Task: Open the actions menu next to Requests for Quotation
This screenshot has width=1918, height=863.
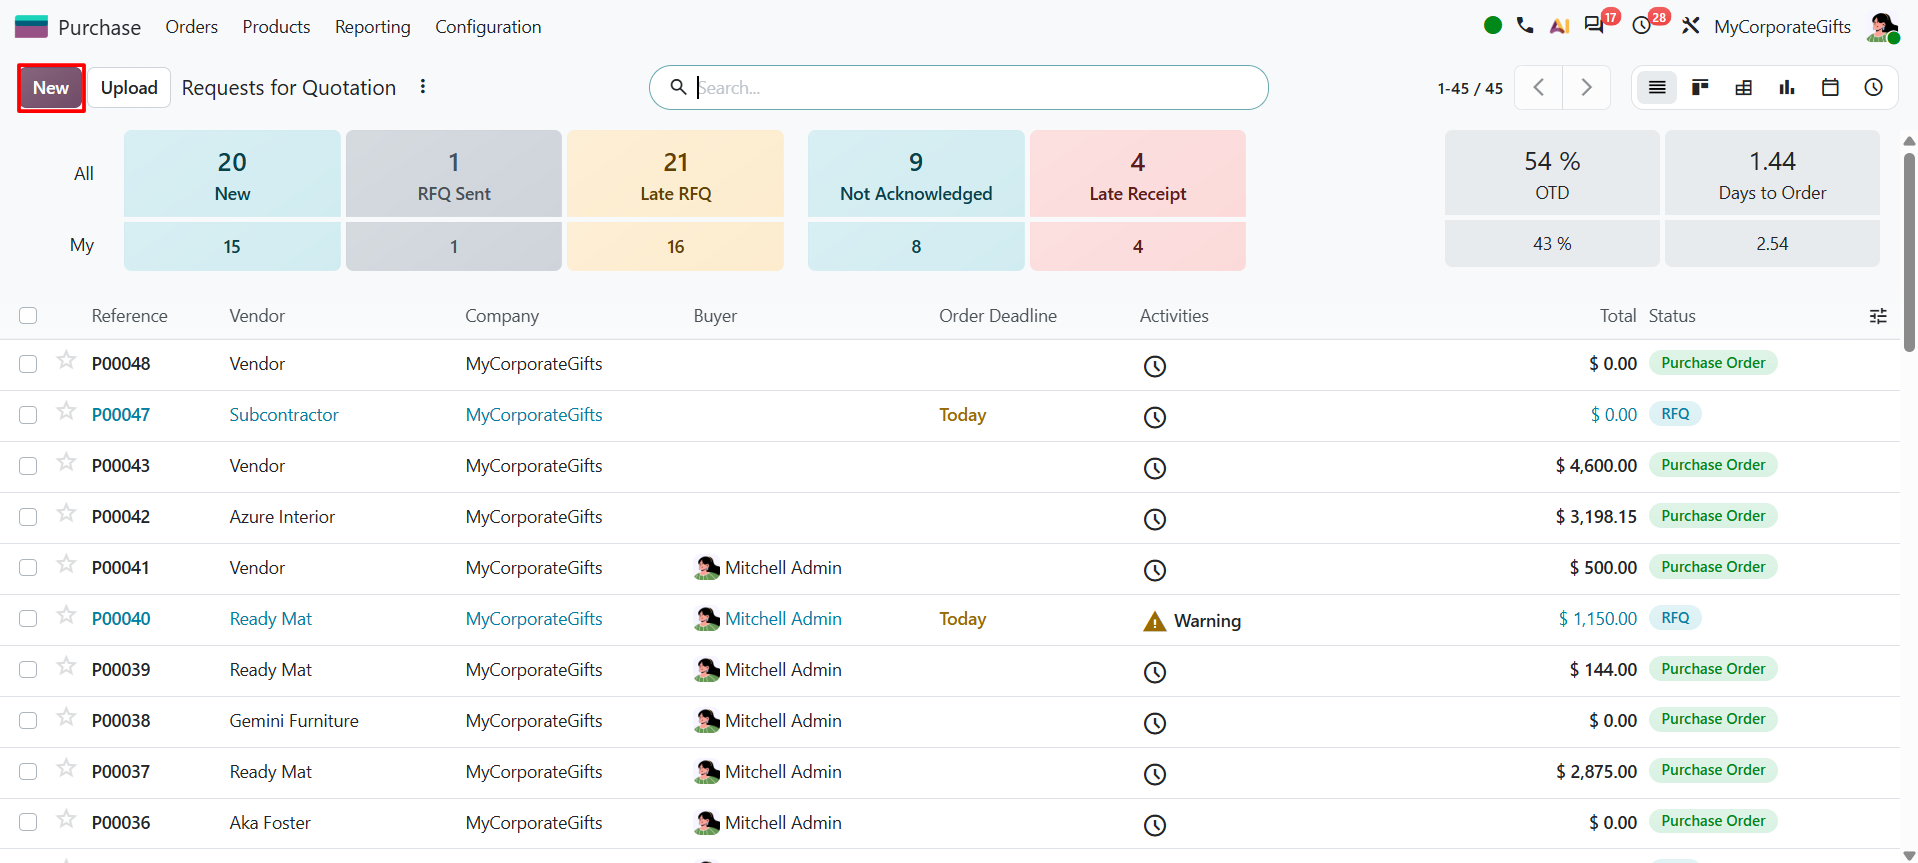Action: click(x=423, y=87)
